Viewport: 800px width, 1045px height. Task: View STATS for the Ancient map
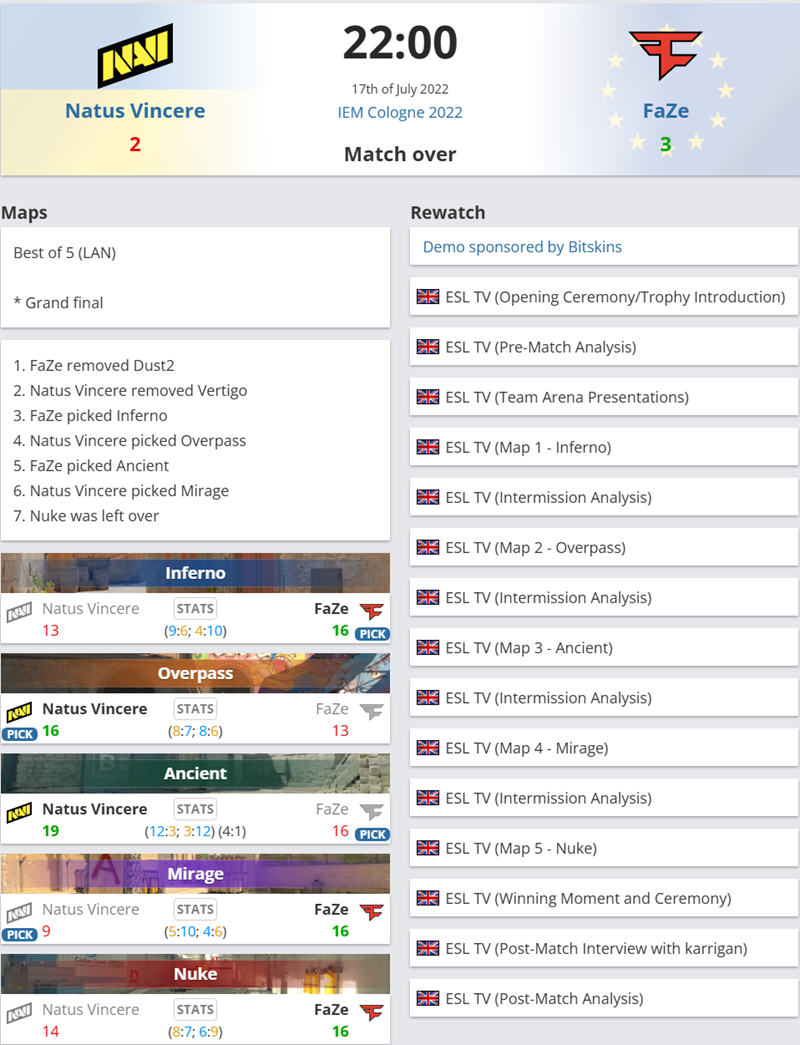(x=195, y=809)
